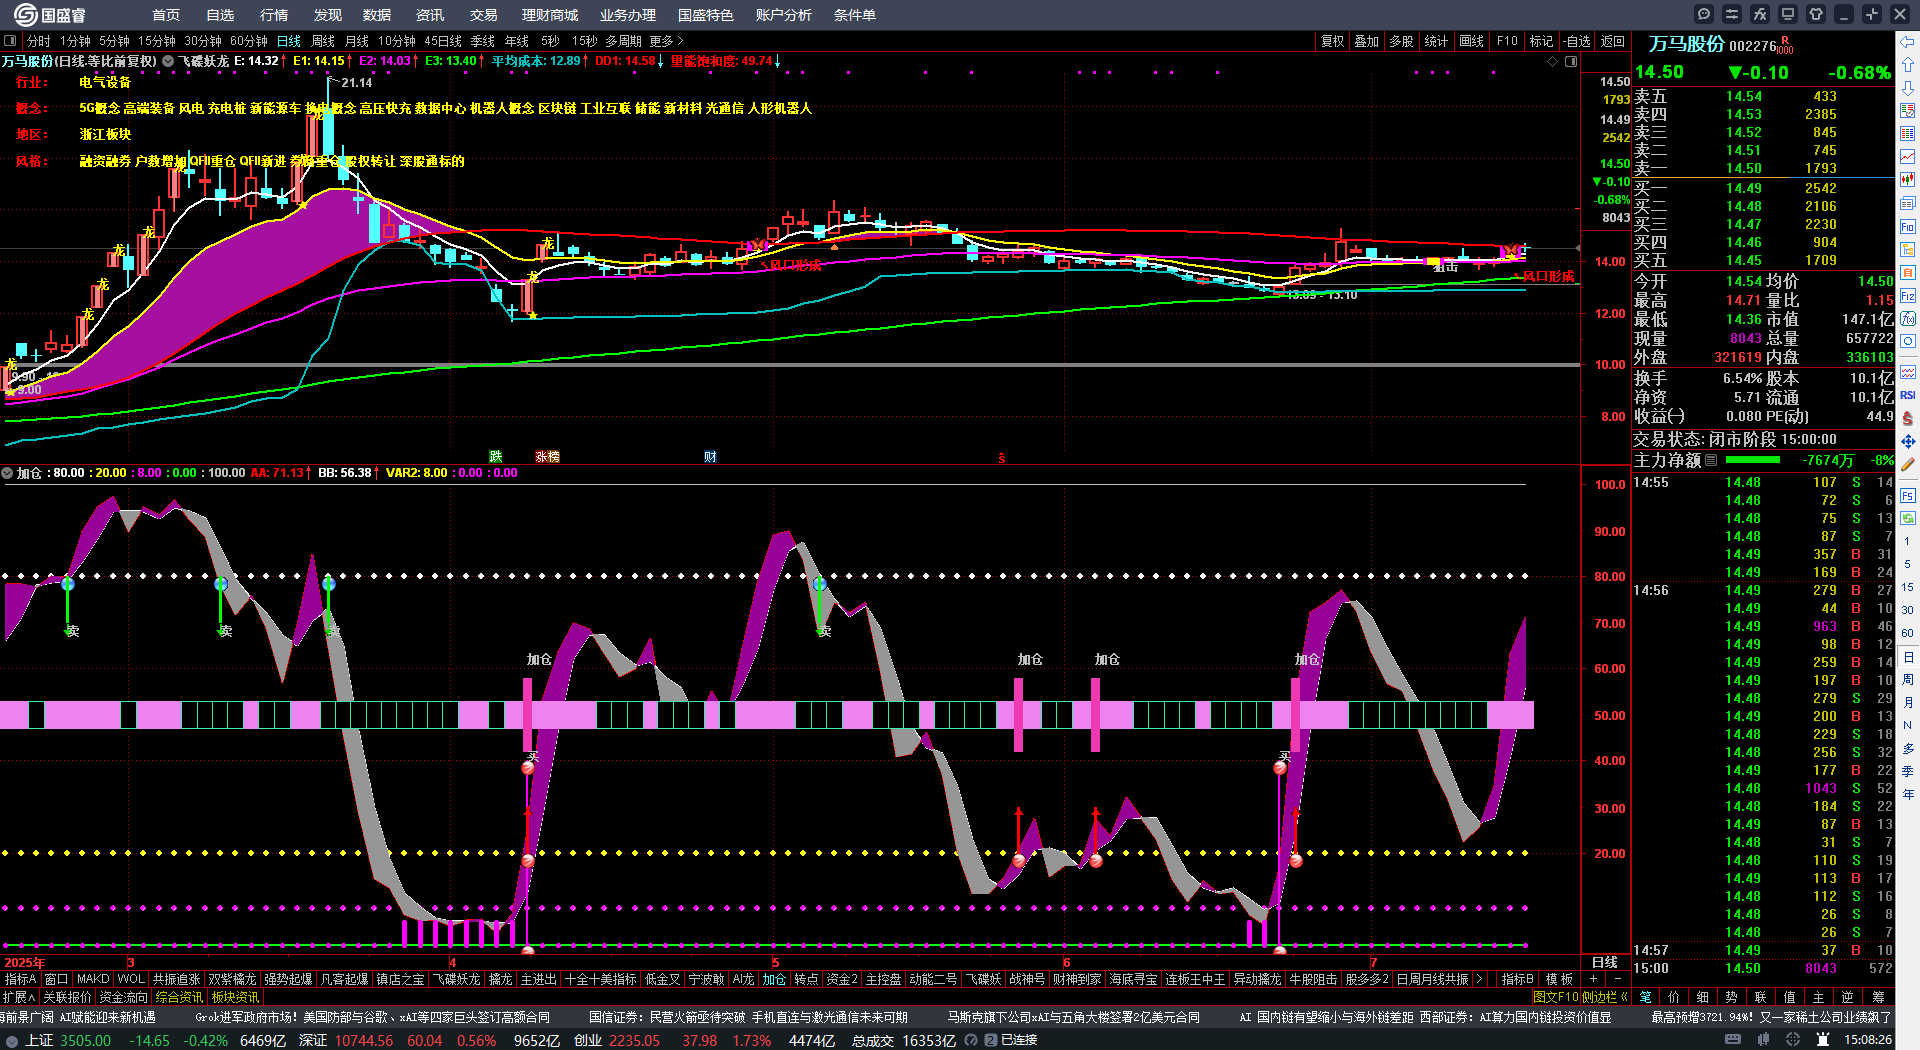Open the formula fx icon in title bar
This screenshot has width=1920, height=1050.
[1760, 14]
